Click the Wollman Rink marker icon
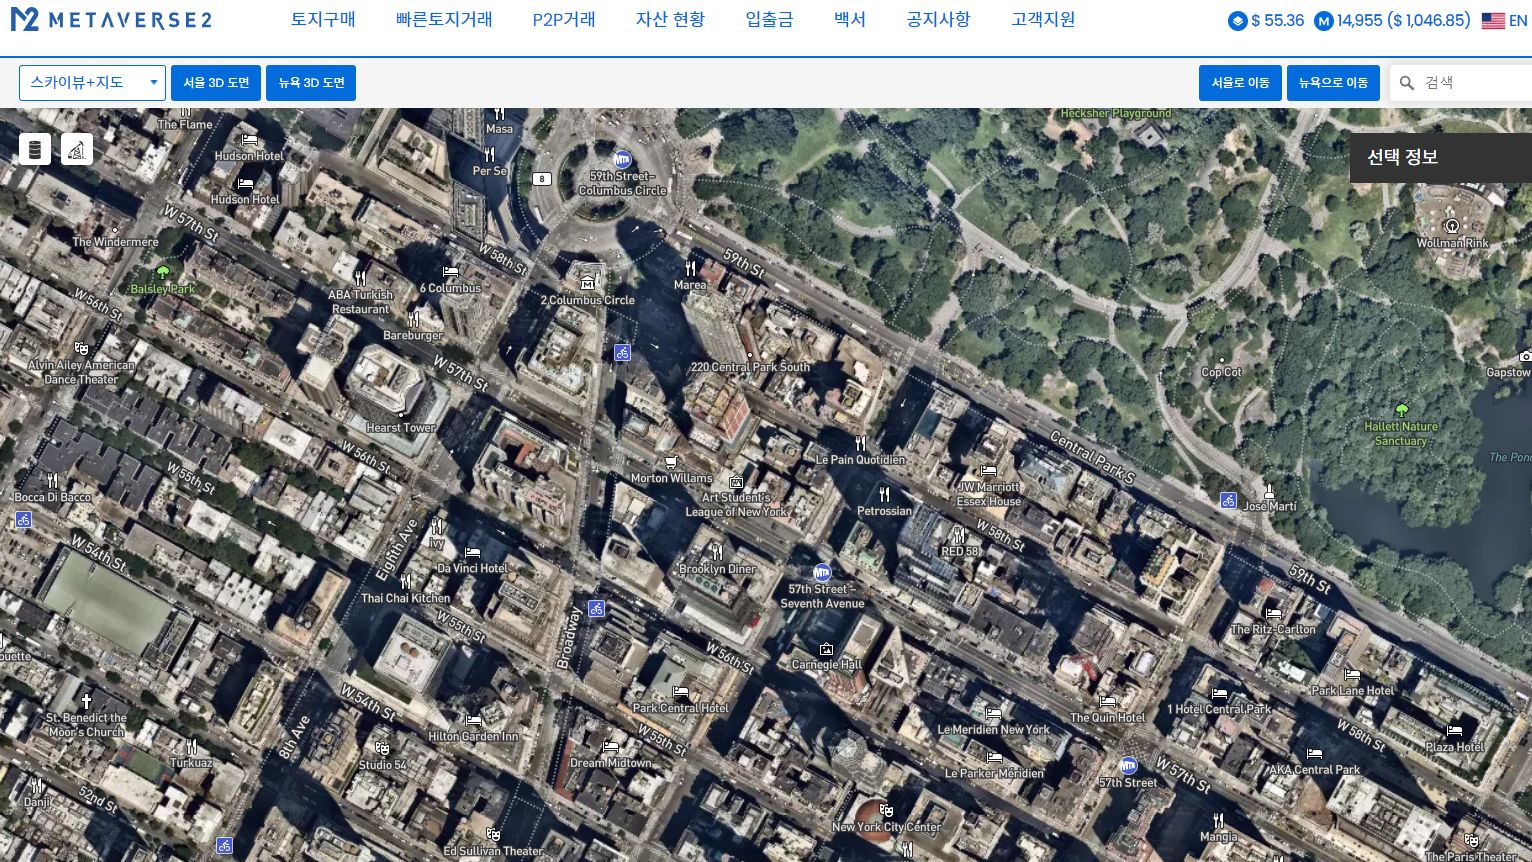This screenshot has width=1532, height=862. 1452,226
